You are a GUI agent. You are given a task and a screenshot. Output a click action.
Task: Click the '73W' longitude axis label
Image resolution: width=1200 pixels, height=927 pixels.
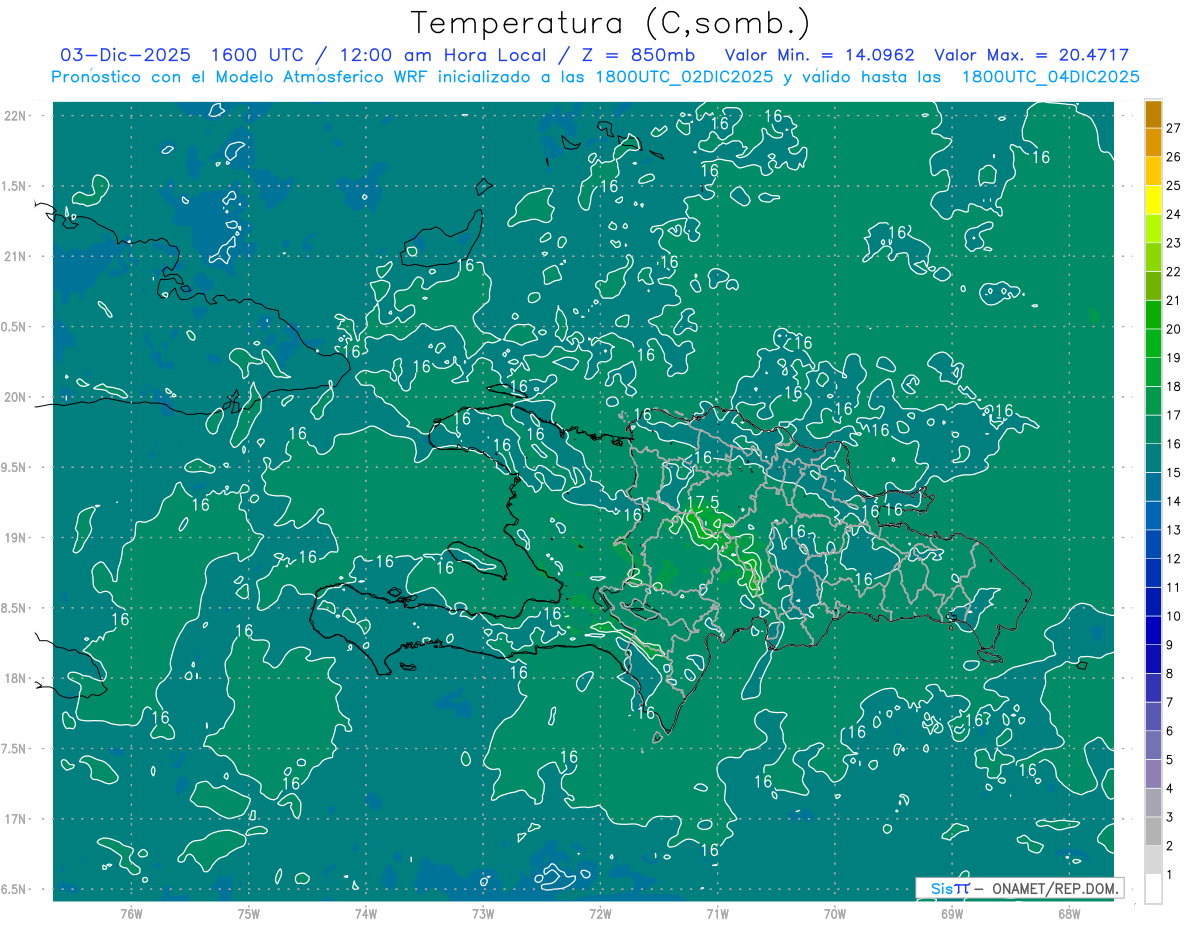click(483, 913)
